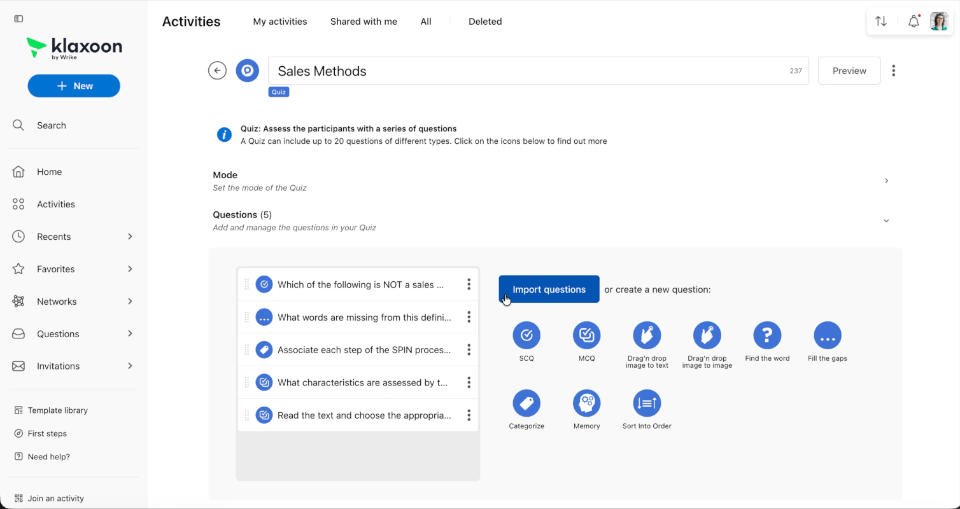Grab drag handle of 'Which of the following' question
The width and height of the screenshot is (960, 509).
tap(247, 284)
